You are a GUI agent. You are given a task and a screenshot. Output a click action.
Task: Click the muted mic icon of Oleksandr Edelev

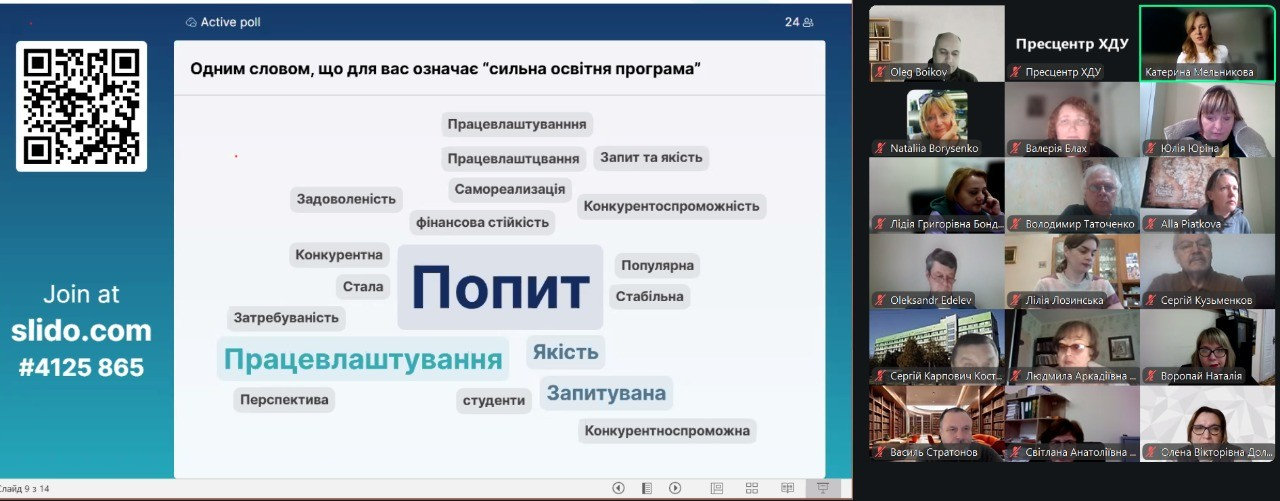coord(880,300)
